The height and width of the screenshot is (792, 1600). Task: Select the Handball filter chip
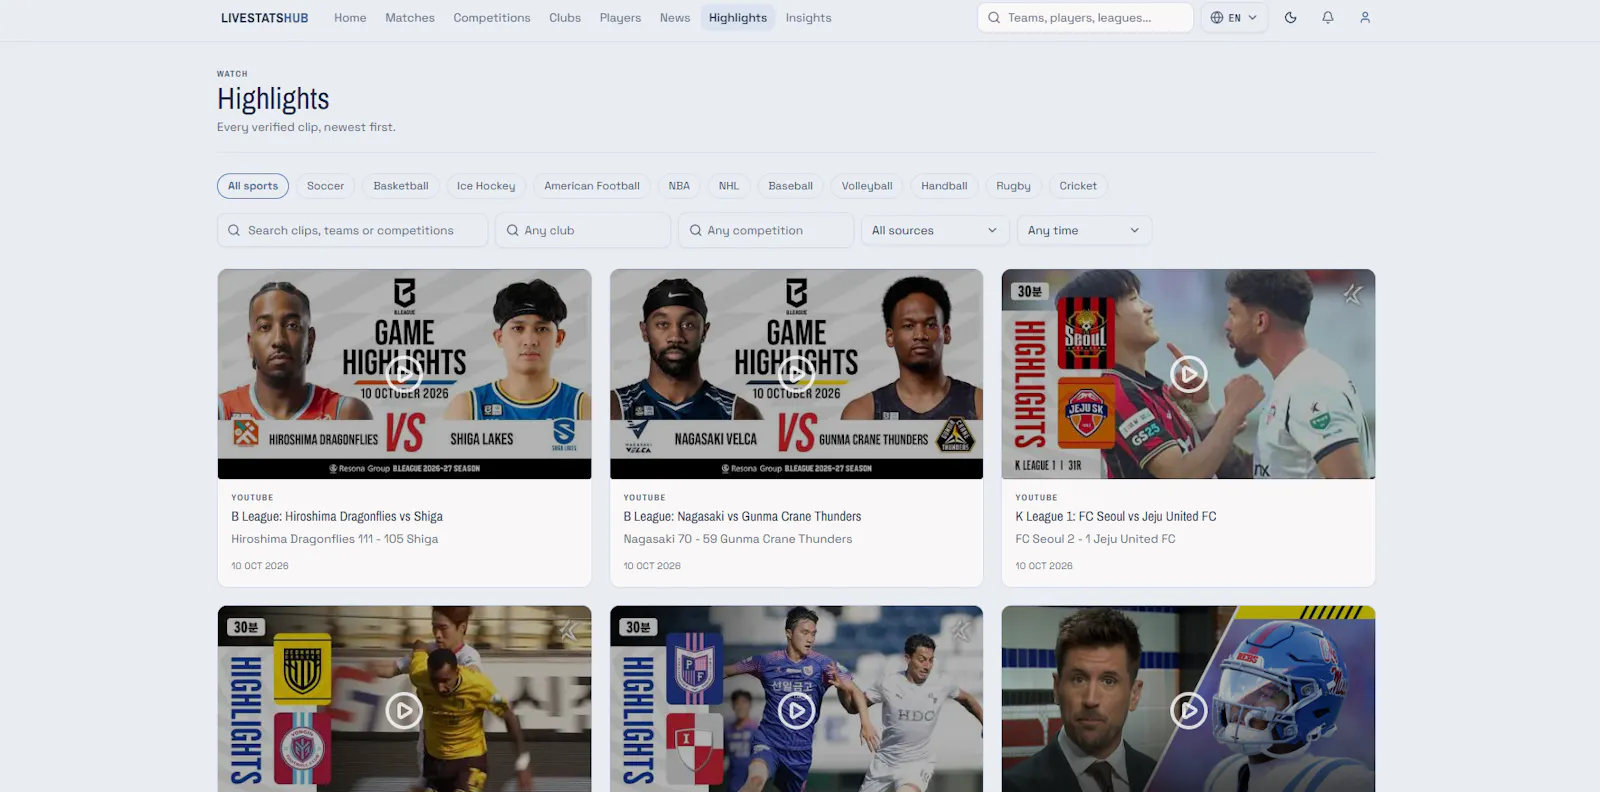pos(944,186)
